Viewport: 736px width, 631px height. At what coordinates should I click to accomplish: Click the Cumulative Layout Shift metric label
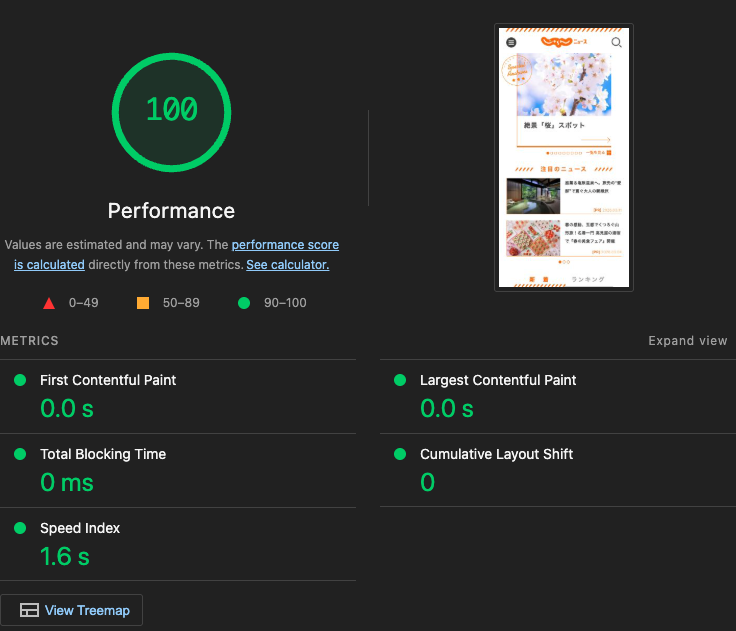(496, 454)
